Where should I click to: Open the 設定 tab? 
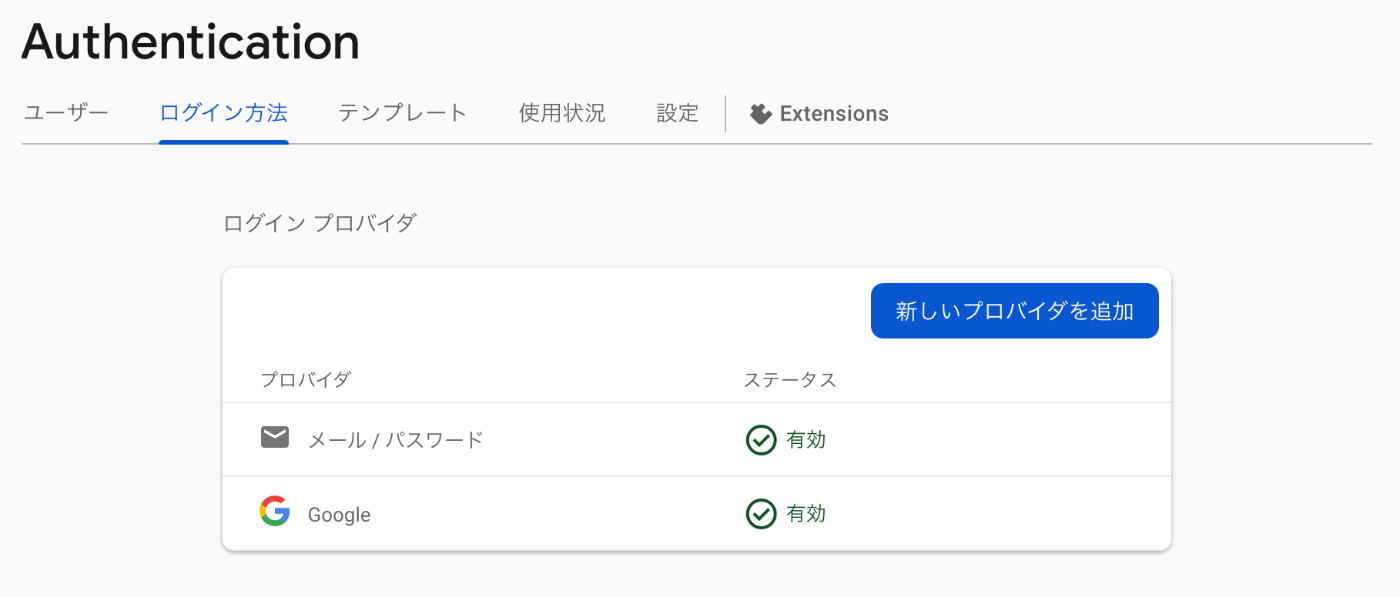coord(677,113)
